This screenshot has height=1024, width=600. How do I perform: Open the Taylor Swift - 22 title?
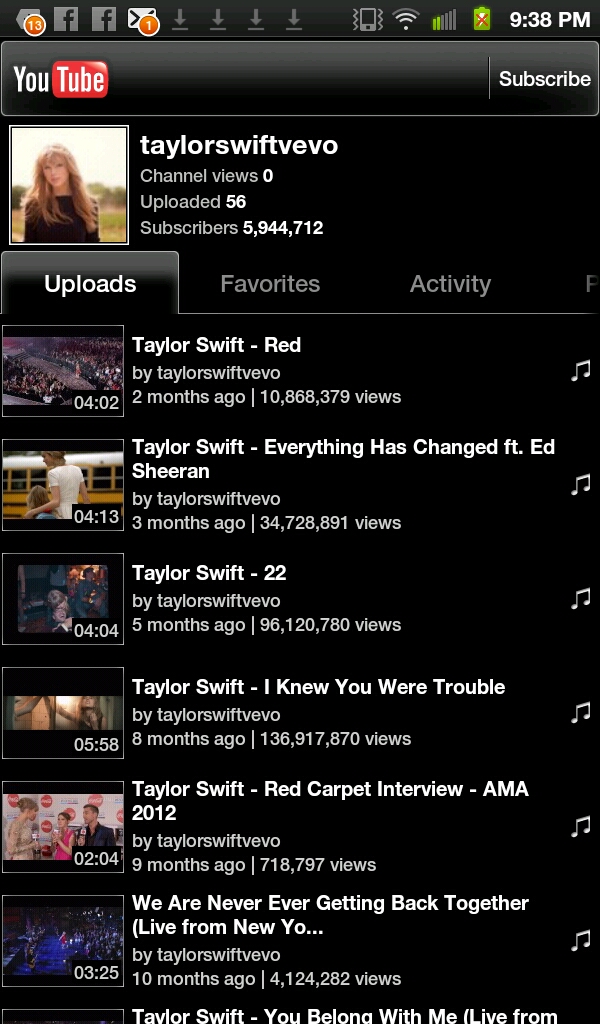click(209, 573)
